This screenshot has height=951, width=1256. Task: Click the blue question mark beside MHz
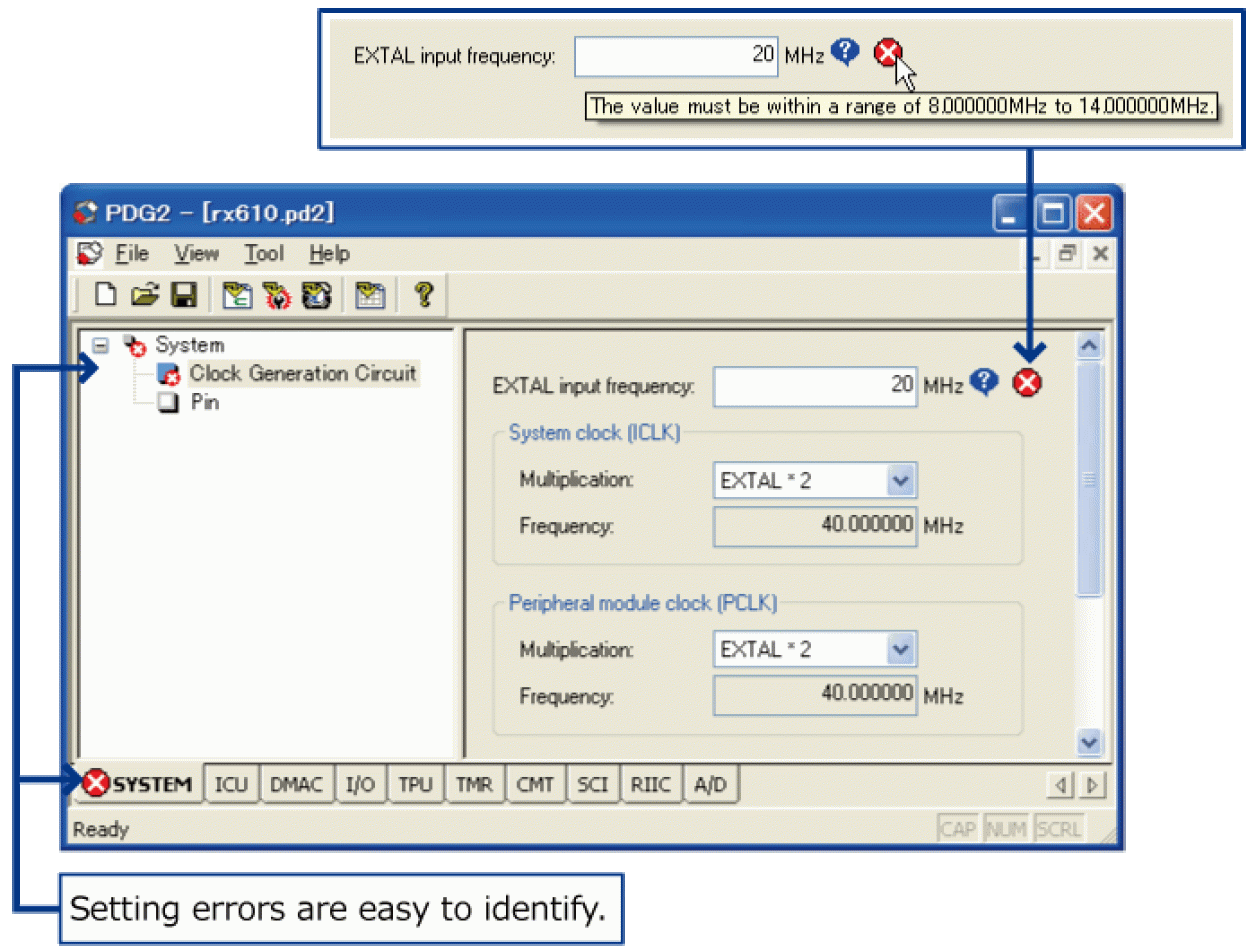coord(985,384)
